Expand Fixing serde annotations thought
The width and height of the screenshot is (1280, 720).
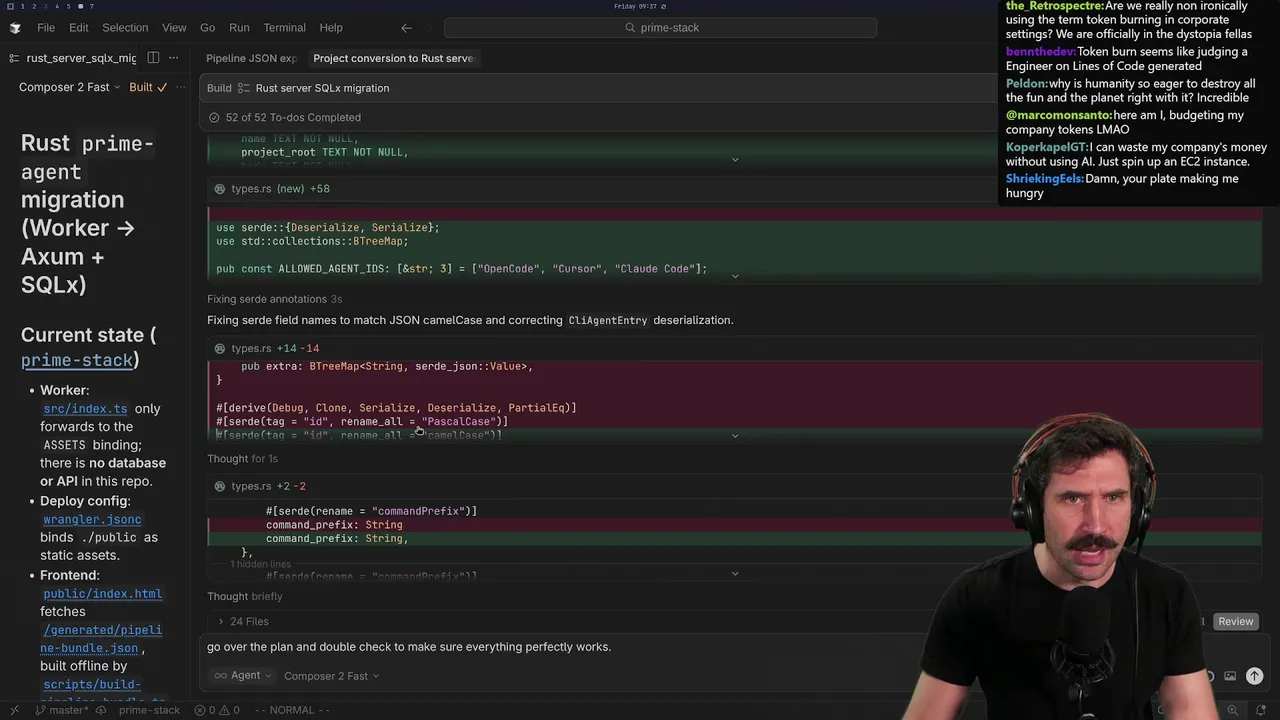click(x=274, y=299)
